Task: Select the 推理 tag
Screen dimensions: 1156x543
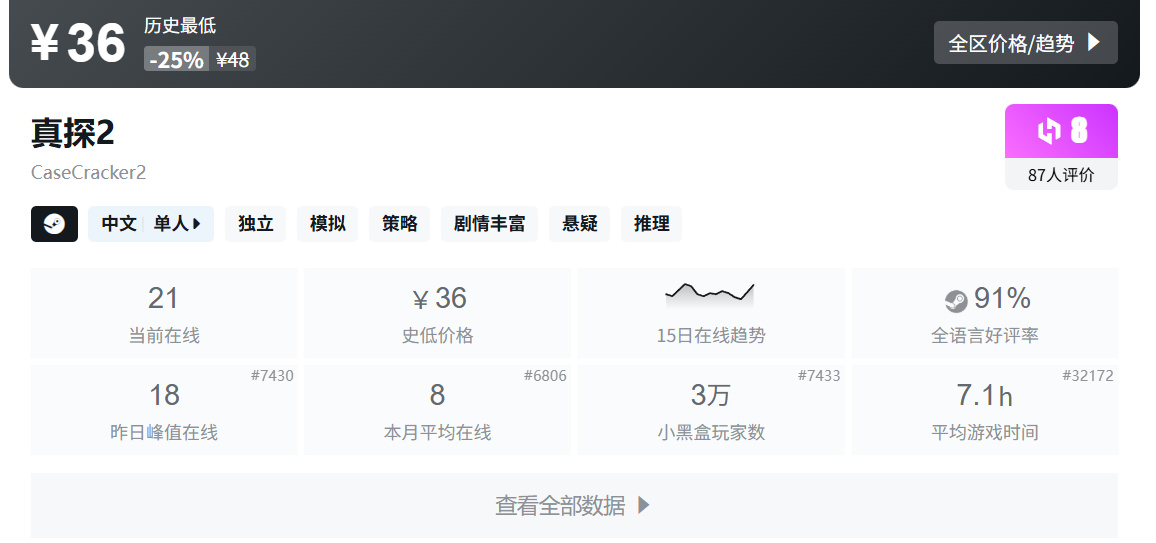Action: [652, 224]
